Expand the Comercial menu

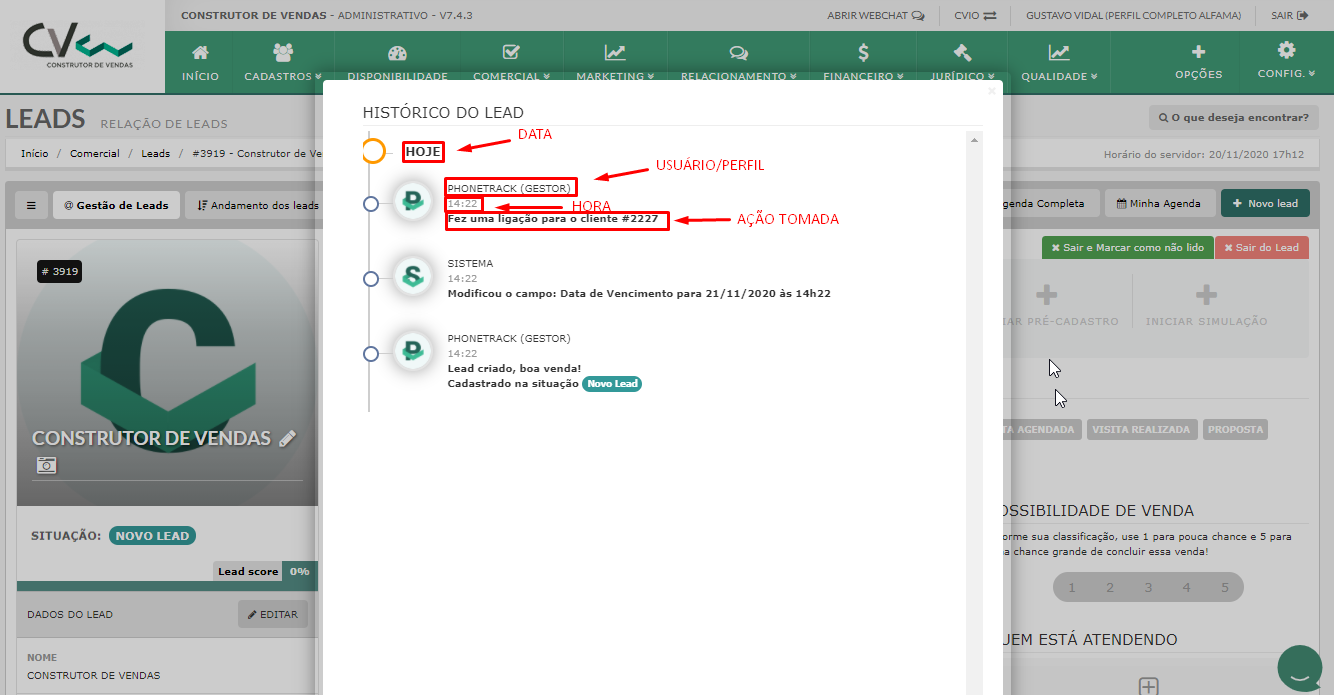[511, 62]
